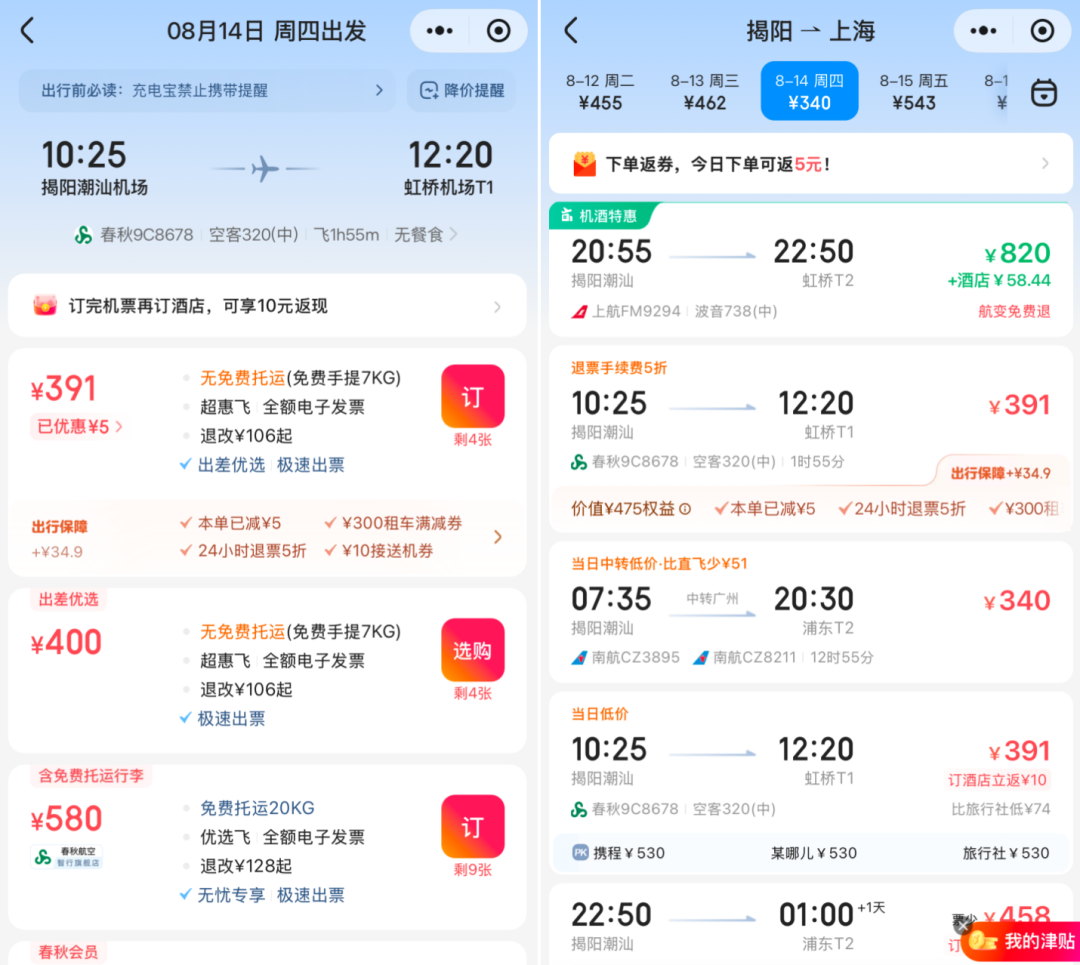Click the more options (...) icon top right
Screen dimensions: 1080x965
coord(438,31)
